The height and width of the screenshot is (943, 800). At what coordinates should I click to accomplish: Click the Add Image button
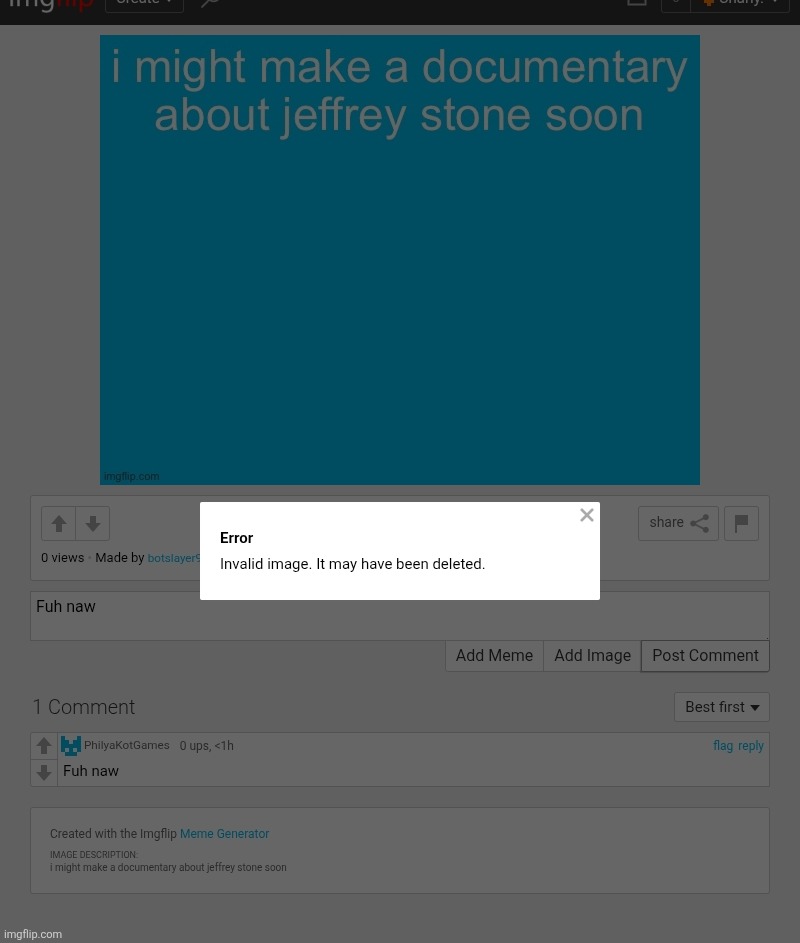(592, 656)
